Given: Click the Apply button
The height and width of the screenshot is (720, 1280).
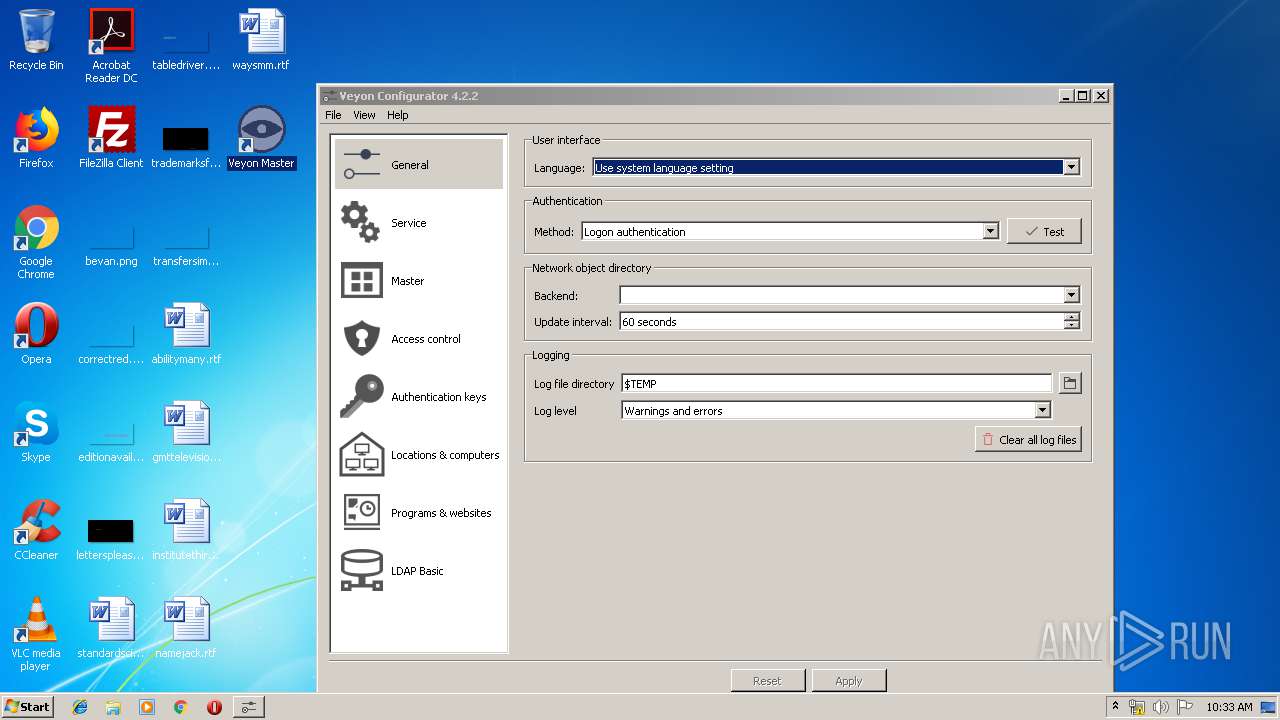Looking at the screenshot, I should [x=848, y=681].
